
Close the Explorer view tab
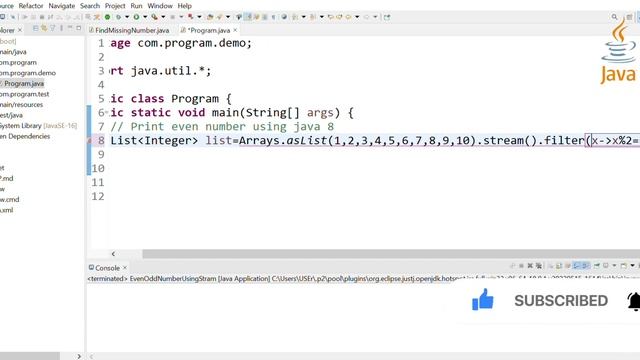pos(20,30)
